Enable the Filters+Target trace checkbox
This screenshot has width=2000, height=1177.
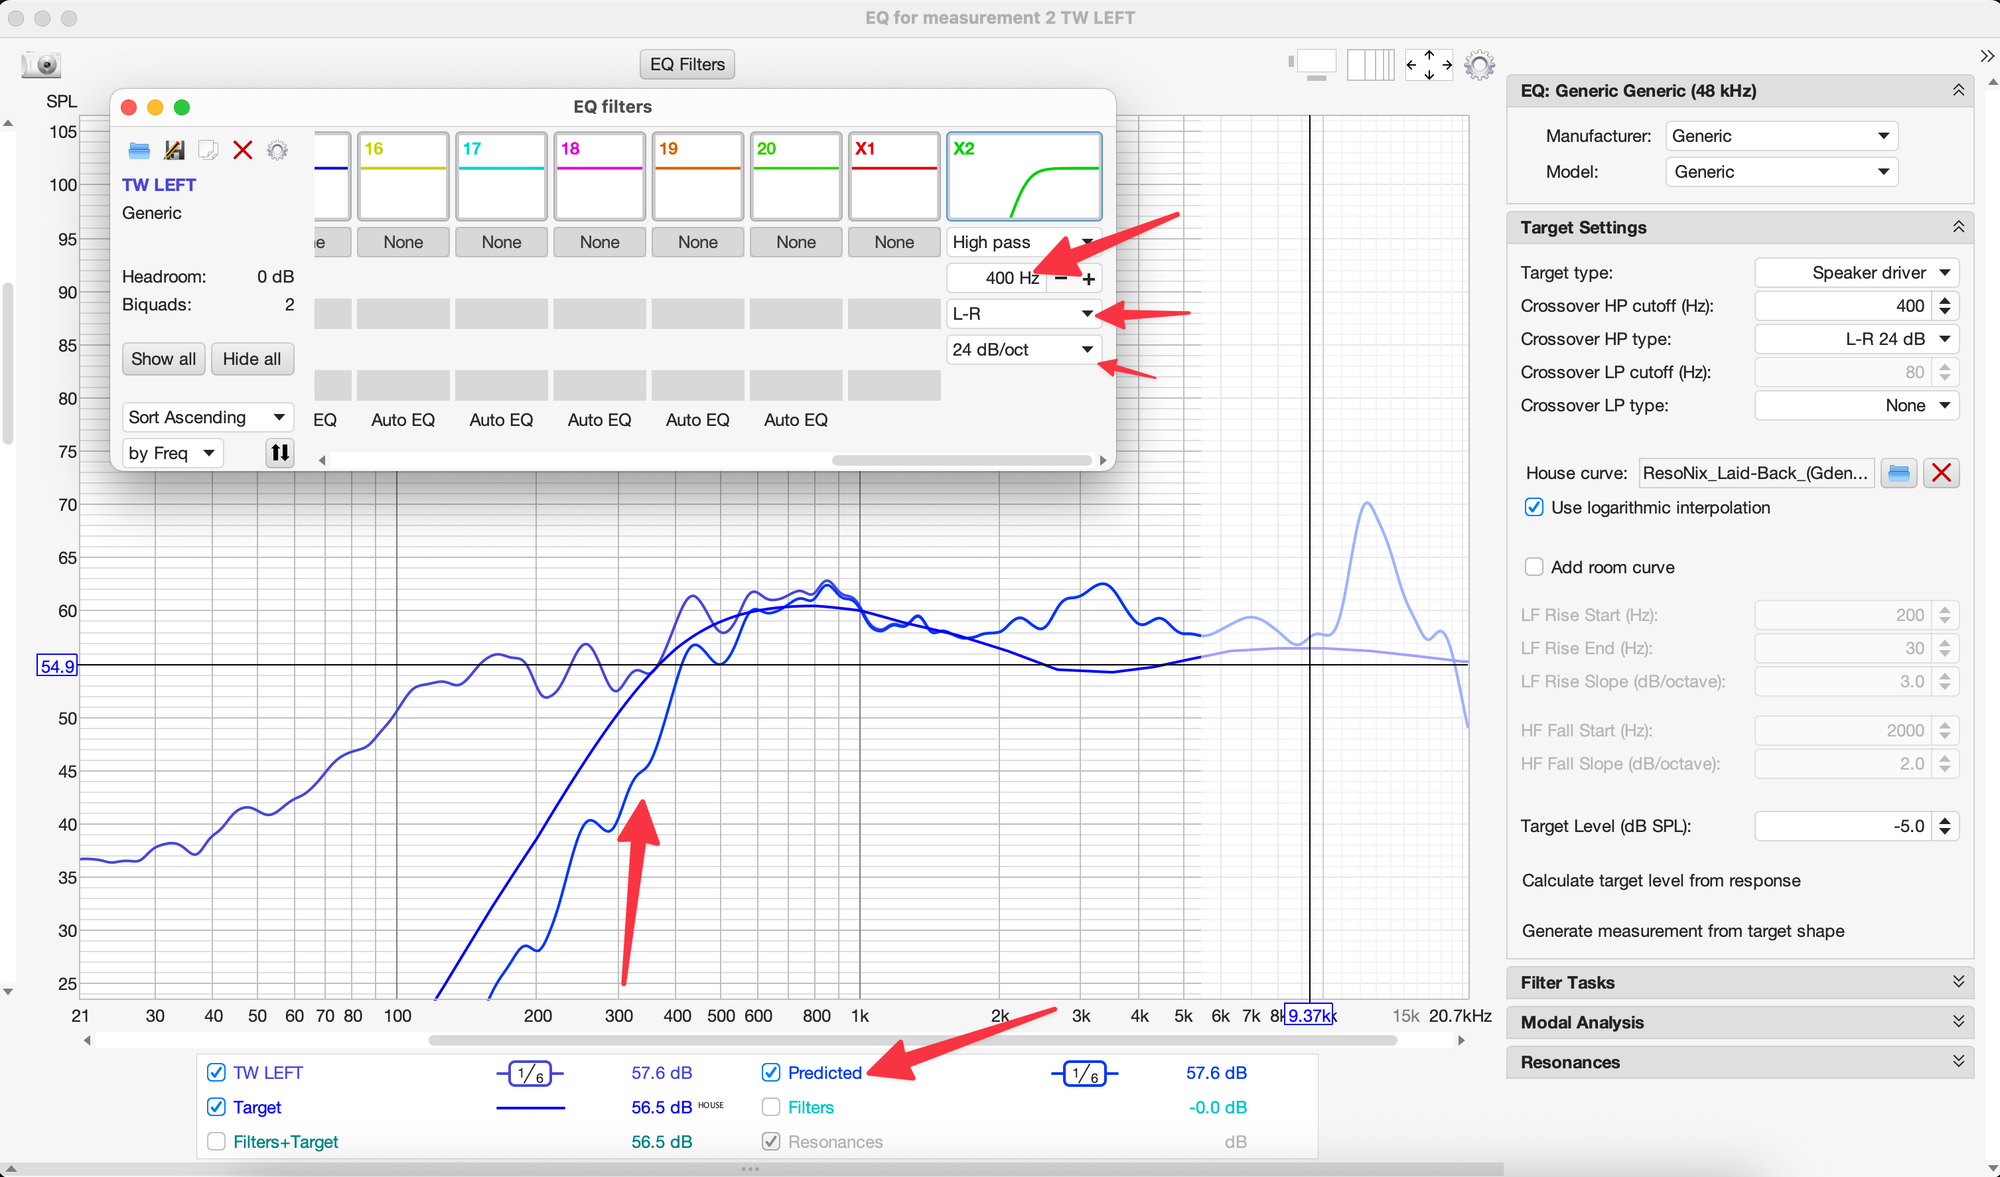[x=216, y=1141]
